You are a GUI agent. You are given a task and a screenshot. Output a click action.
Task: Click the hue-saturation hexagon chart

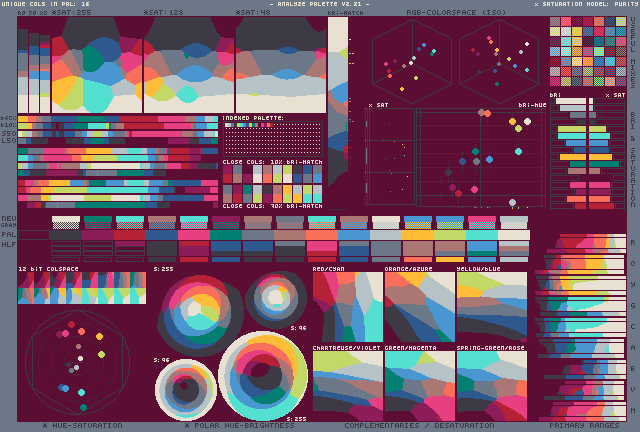78,362
